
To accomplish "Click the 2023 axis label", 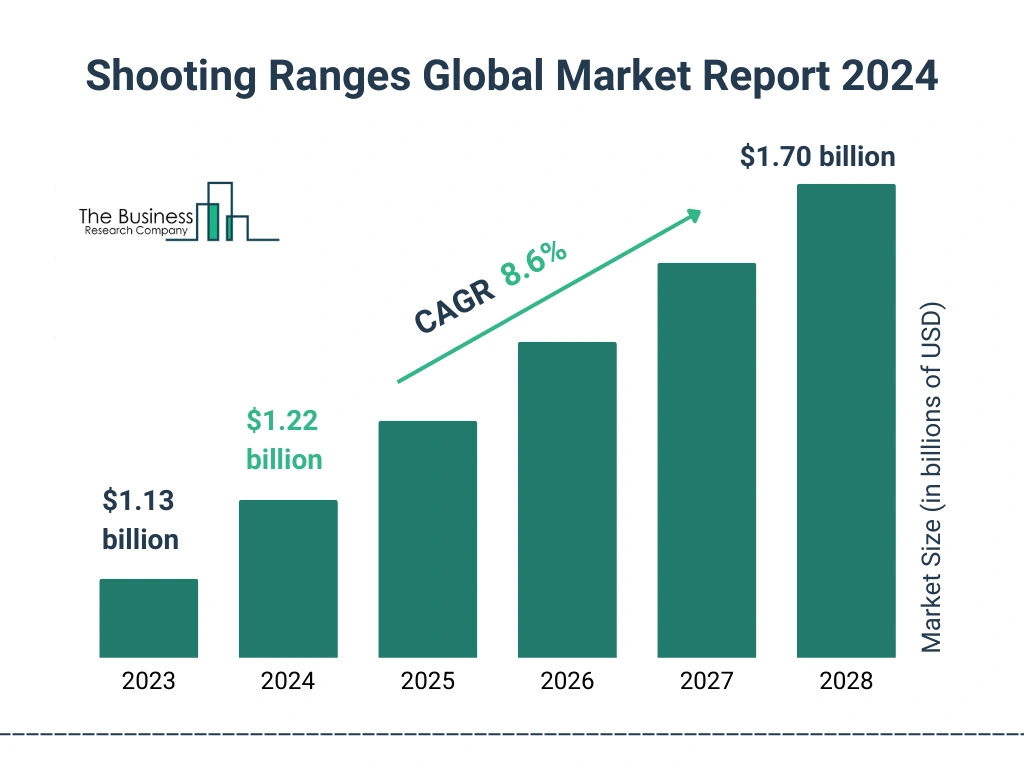I will point(149,681).
